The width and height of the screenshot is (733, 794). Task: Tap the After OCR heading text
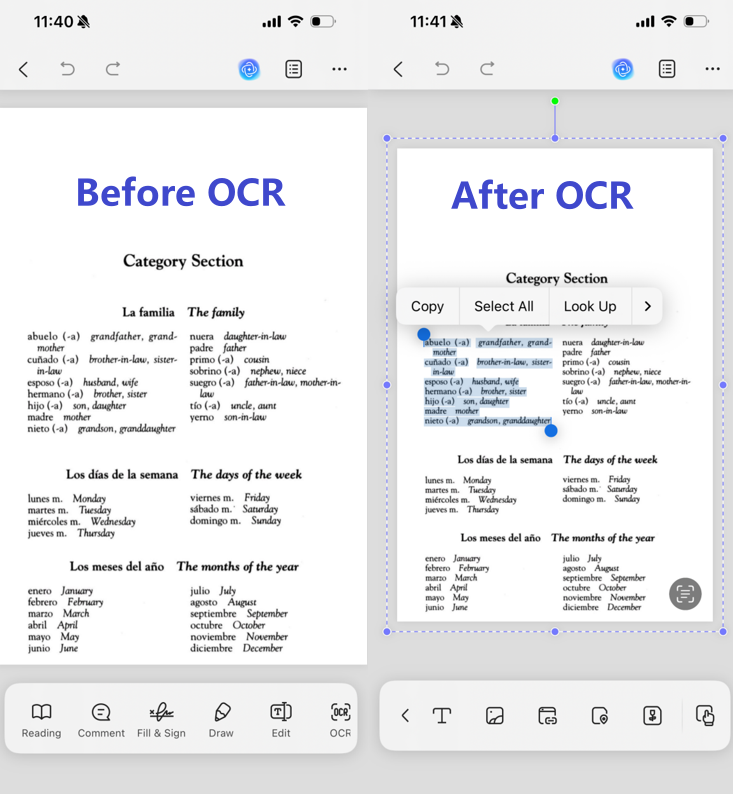[542, 195]
